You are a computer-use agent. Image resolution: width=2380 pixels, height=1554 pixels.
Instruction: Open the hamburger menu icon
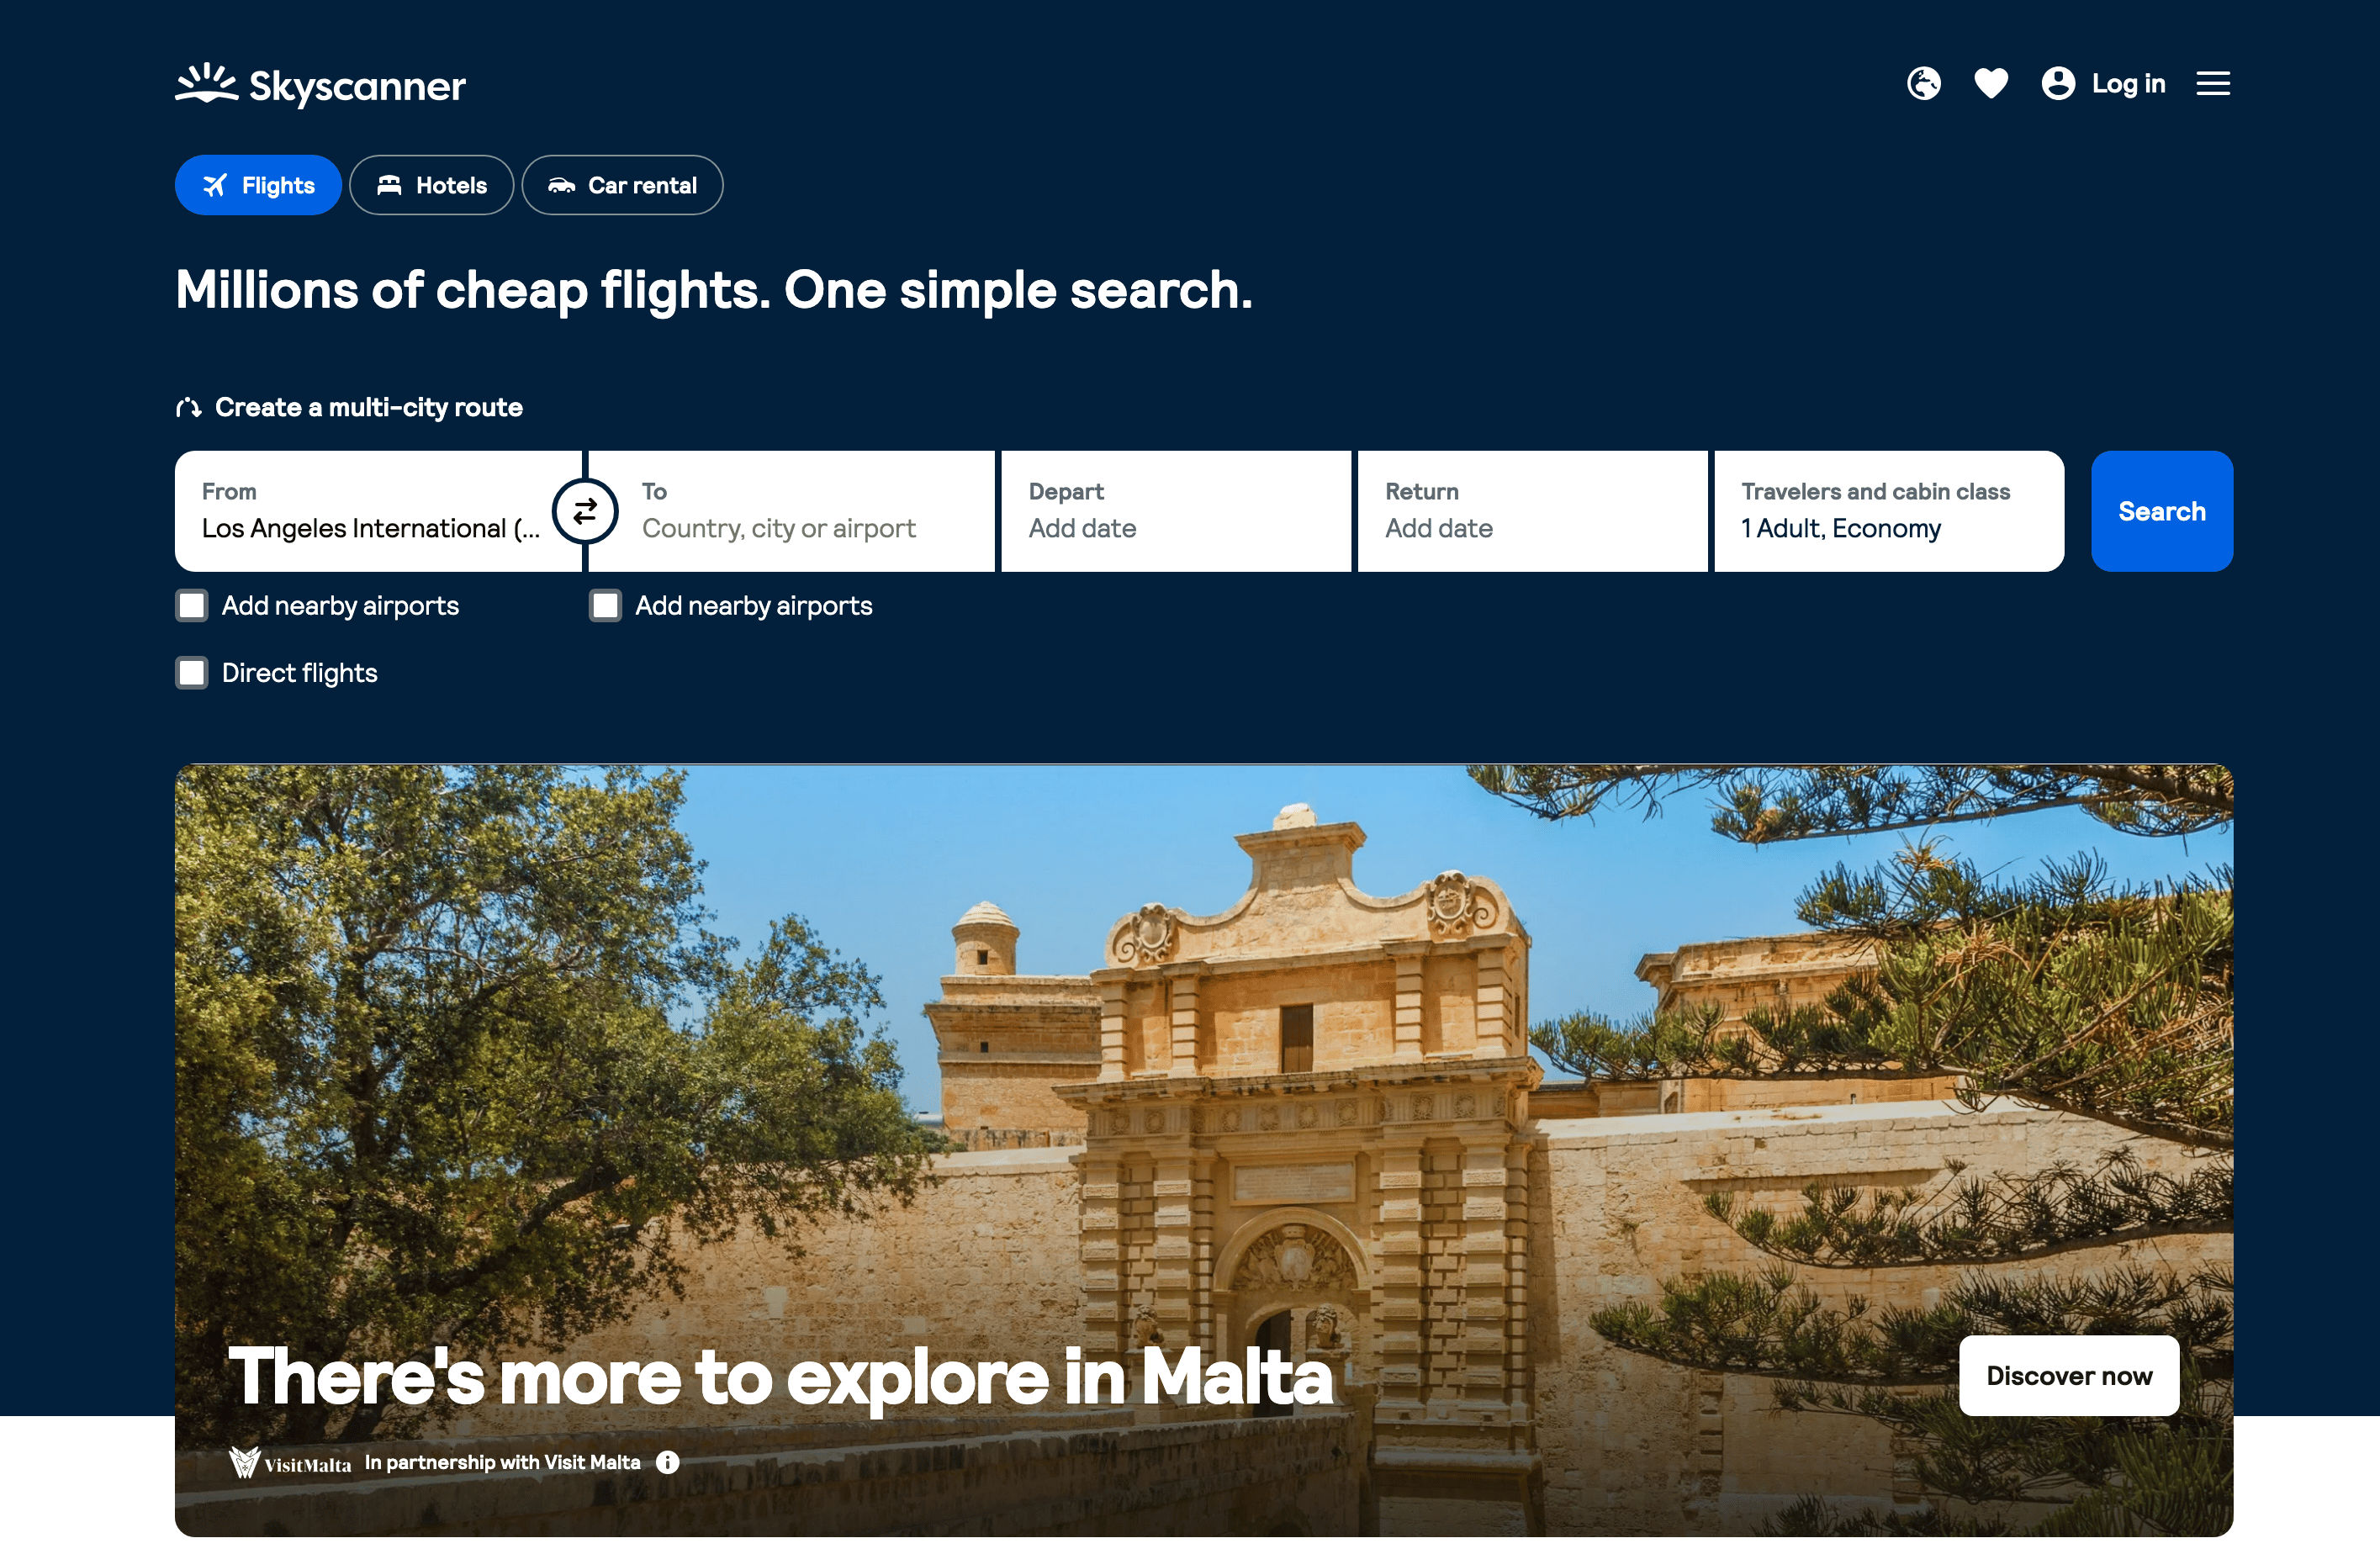point(2212,84)
